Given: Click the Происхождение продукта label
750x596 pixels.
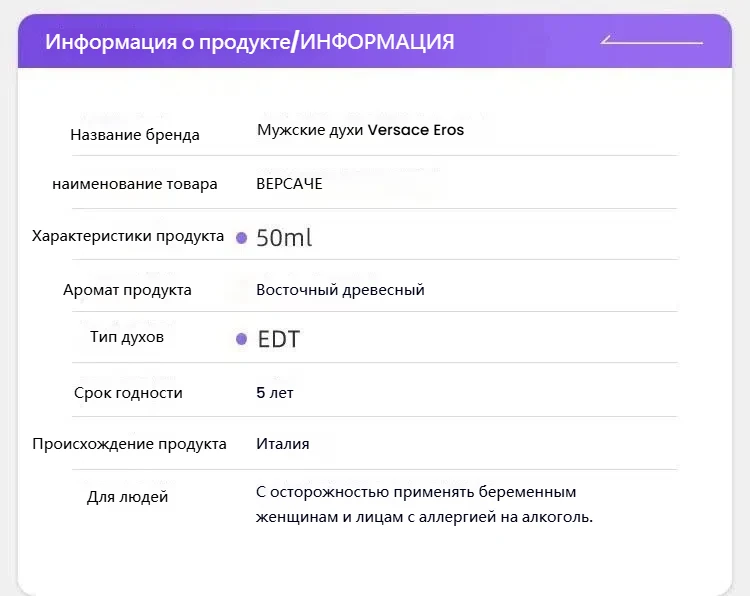Looking at the screenshot, I should (129, 444).
